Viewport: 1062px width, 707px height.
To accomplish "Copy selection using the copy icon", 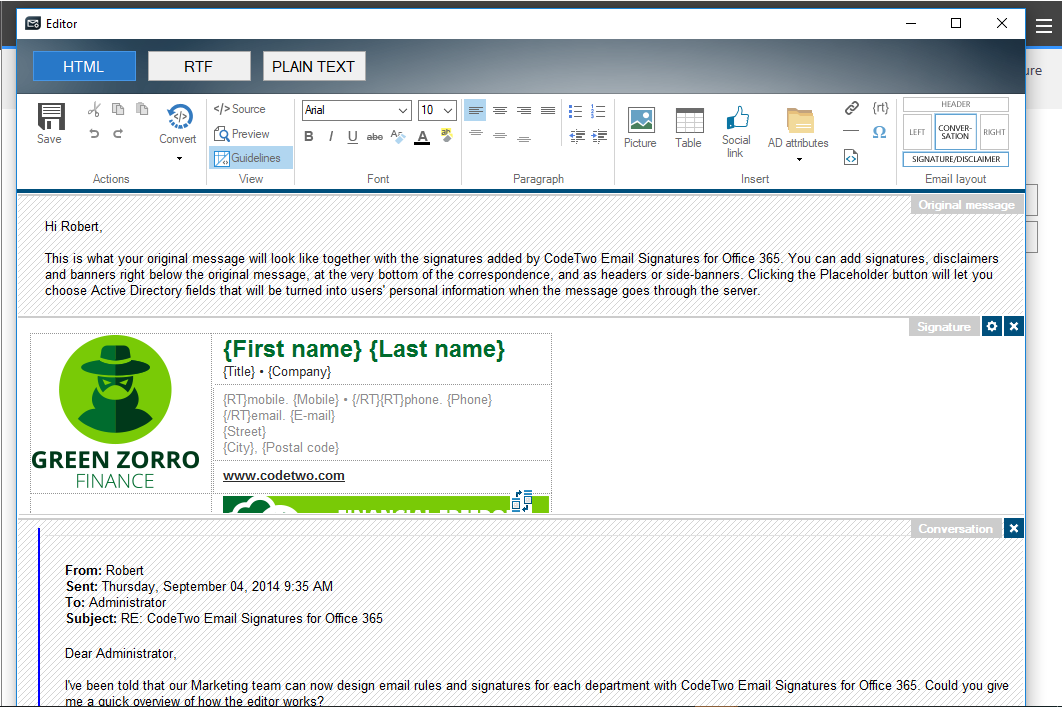I will pos(118,109).
